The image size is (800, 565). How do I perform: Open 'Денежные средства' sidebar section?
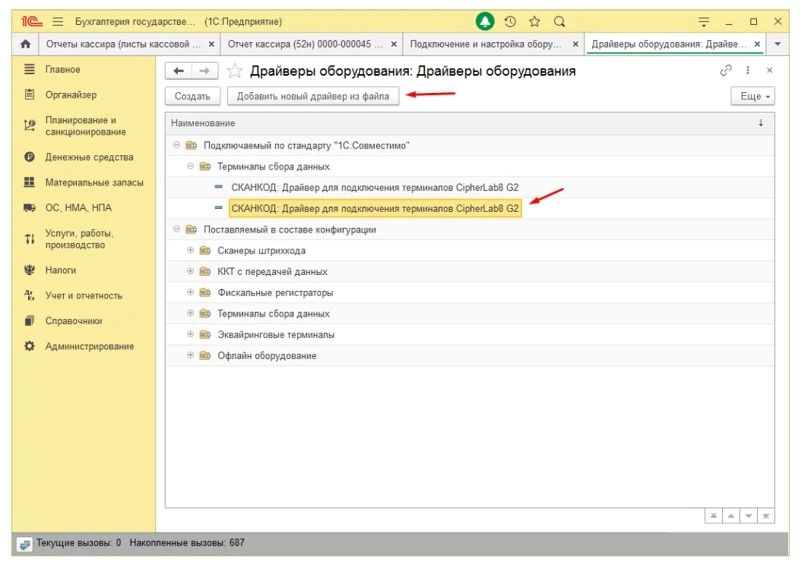88,157
